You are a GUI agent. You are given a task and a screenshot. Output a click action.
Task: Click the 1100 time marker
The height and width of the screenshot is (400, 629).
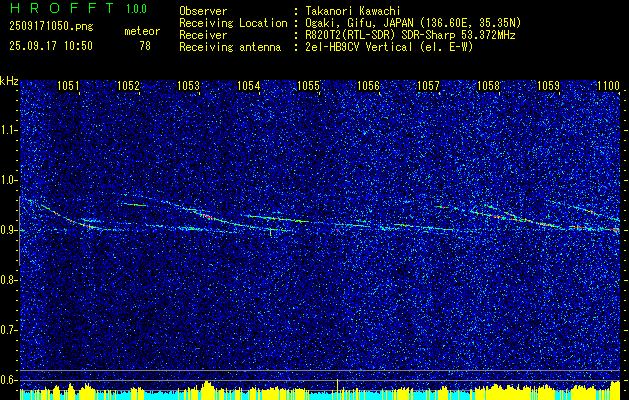tap(609, 85)
